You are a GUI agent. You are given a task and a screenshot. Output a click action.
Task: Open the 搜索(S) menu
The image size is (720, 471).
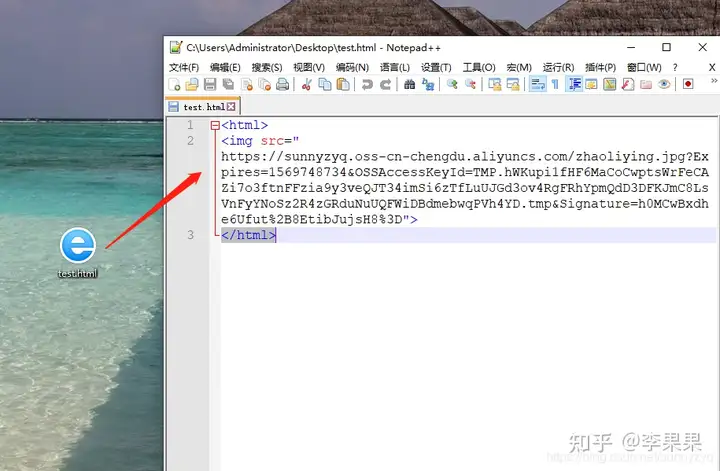(267, 67)
